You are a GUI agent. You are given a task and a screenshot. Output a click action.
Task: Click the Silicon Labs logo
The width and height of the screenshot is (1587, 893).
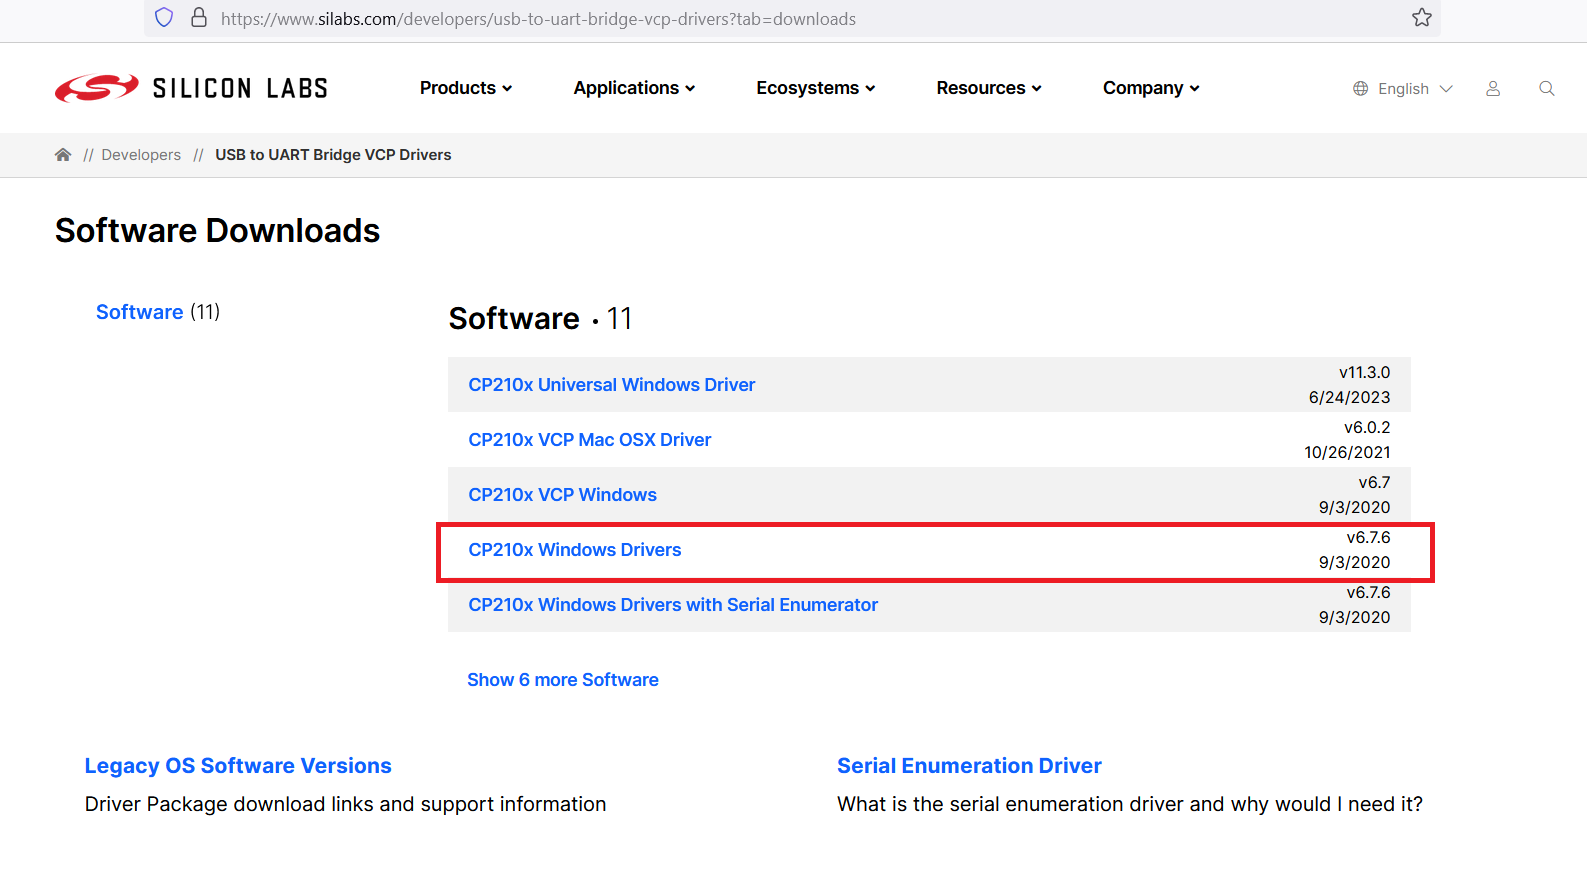[x=191, y=88]
